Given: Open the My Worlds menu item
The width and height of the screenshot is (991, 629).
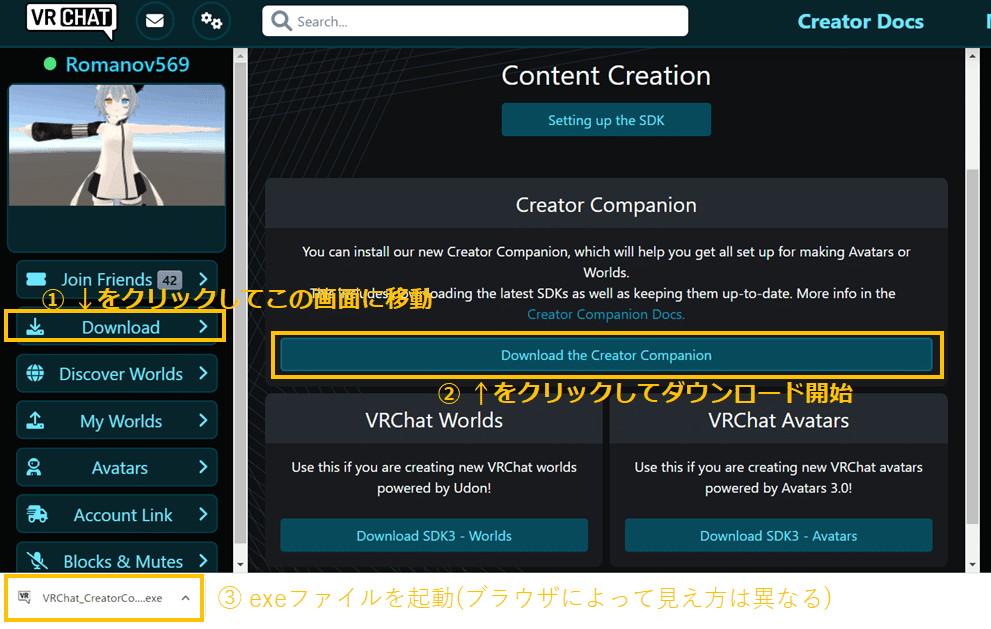Looking at the screenshot, I should [117, 420].
